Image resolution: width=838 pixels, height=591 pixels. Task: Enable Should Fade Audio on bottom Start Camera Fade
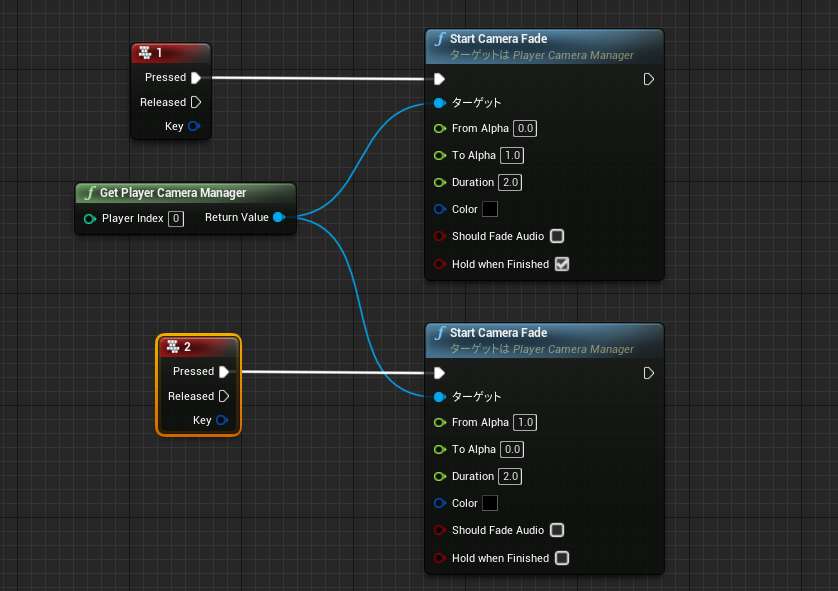557,530
